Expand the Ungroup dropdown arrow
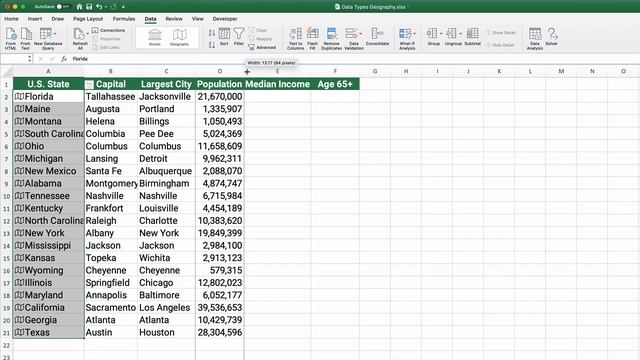This screenshot has height=360, width=640. click(x=460, y=33)
